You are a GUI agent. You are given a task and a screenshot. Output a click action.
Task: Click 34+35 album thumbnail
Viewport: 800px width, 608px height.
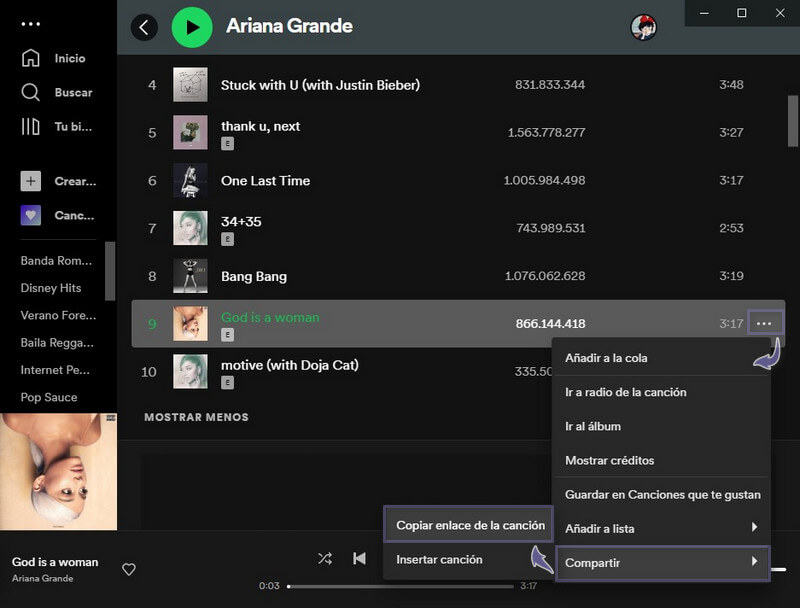pos(190,228)
